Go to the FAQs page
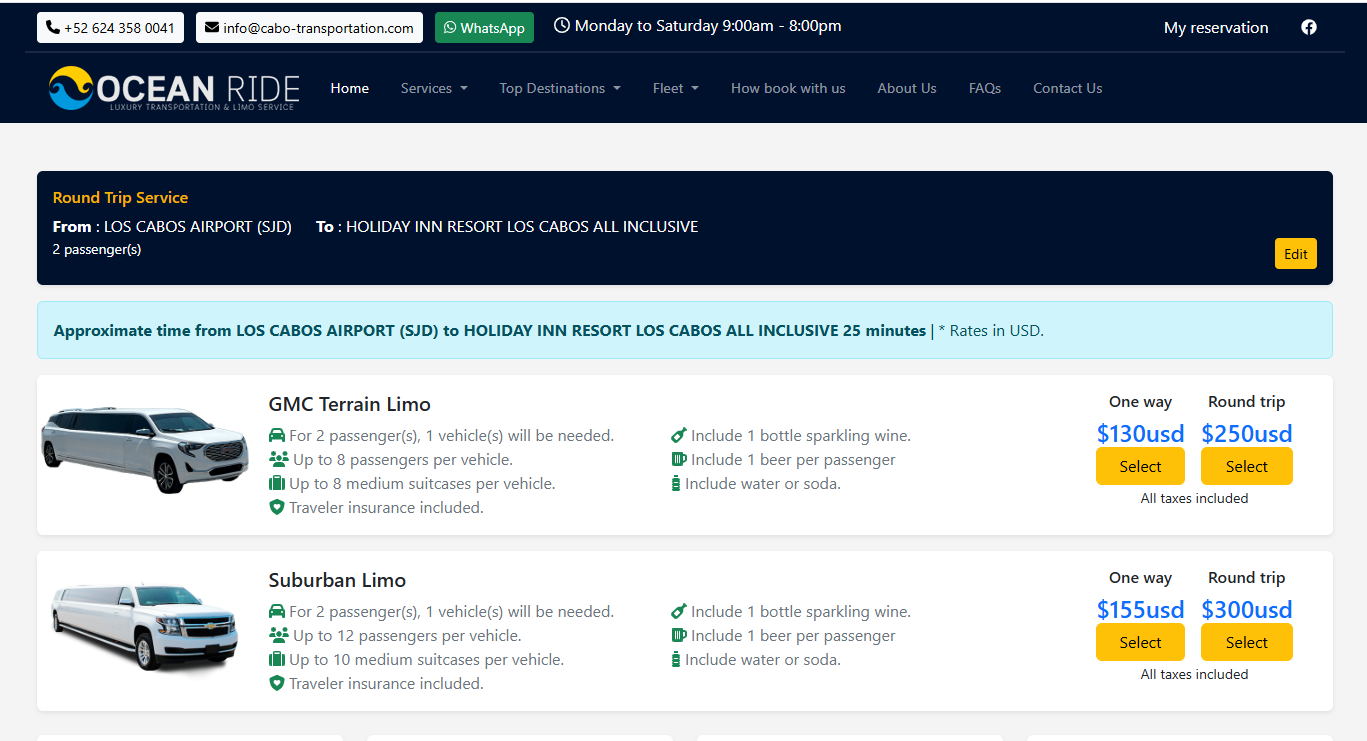Viewport: 1367px width, 741px height. coord(984,88)
